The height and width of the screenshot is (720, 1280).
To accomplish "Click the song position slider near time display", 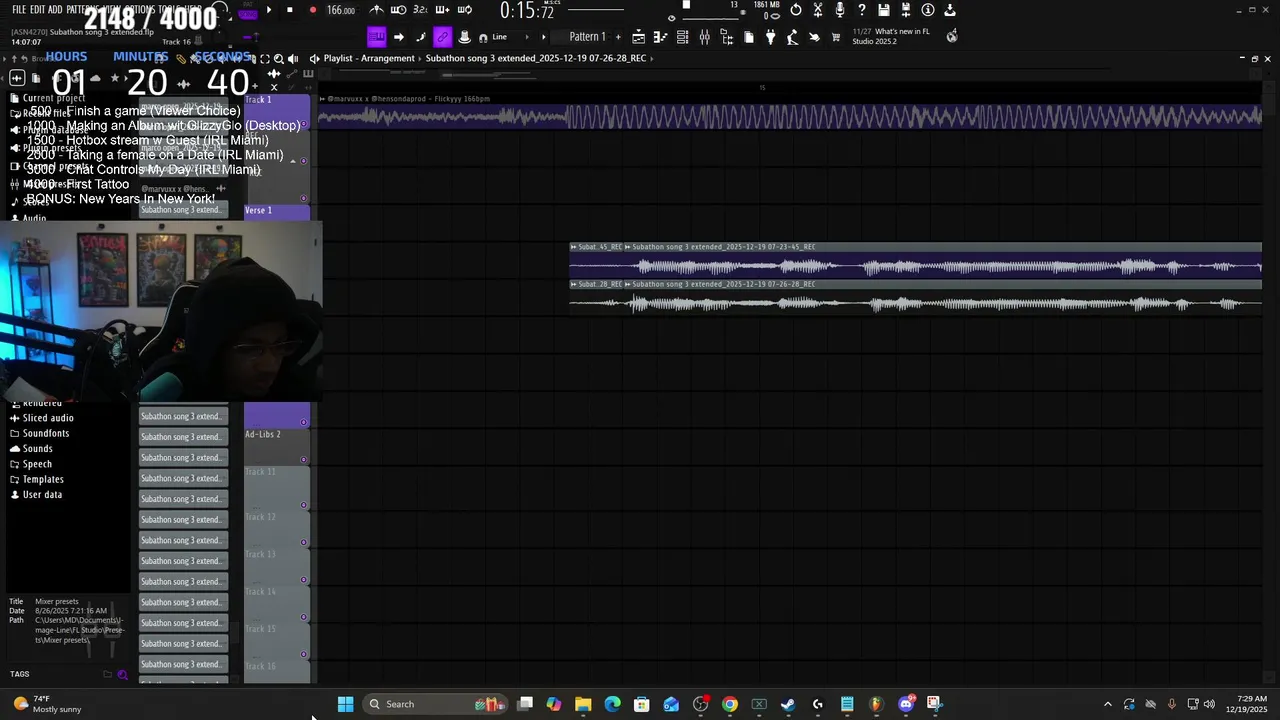I will [596, 9].
